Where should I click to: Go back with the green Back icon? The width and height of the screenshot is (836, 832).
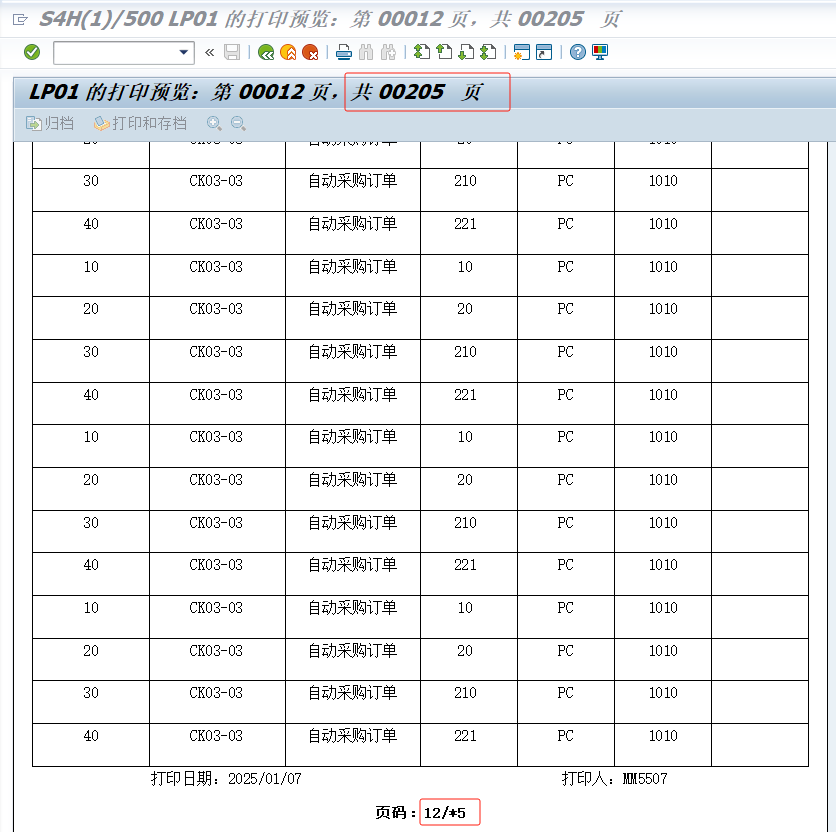266,52
